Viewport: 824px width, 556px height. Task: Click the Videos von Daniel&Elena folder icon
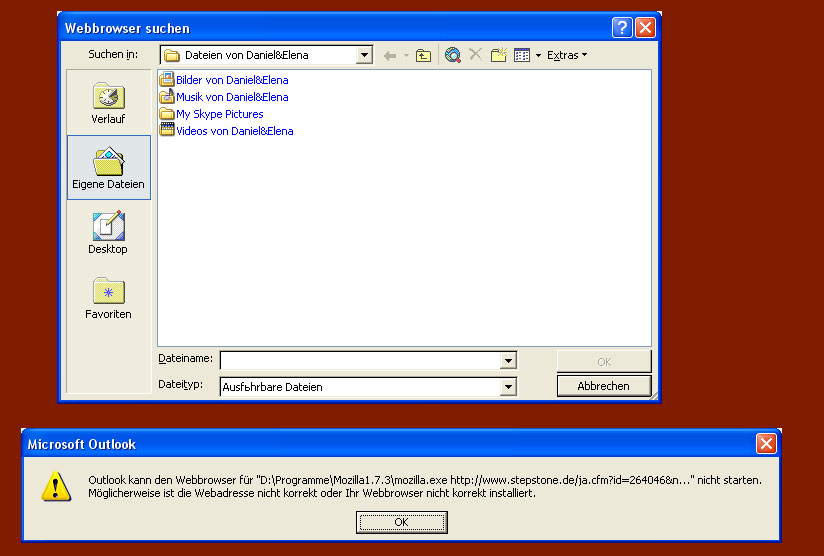(x=167, y=130)
